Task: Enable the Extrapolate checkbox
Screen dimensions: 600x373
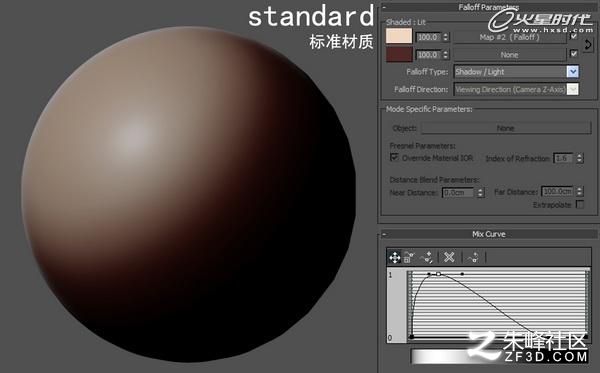Action: click(x=580, y=205)
